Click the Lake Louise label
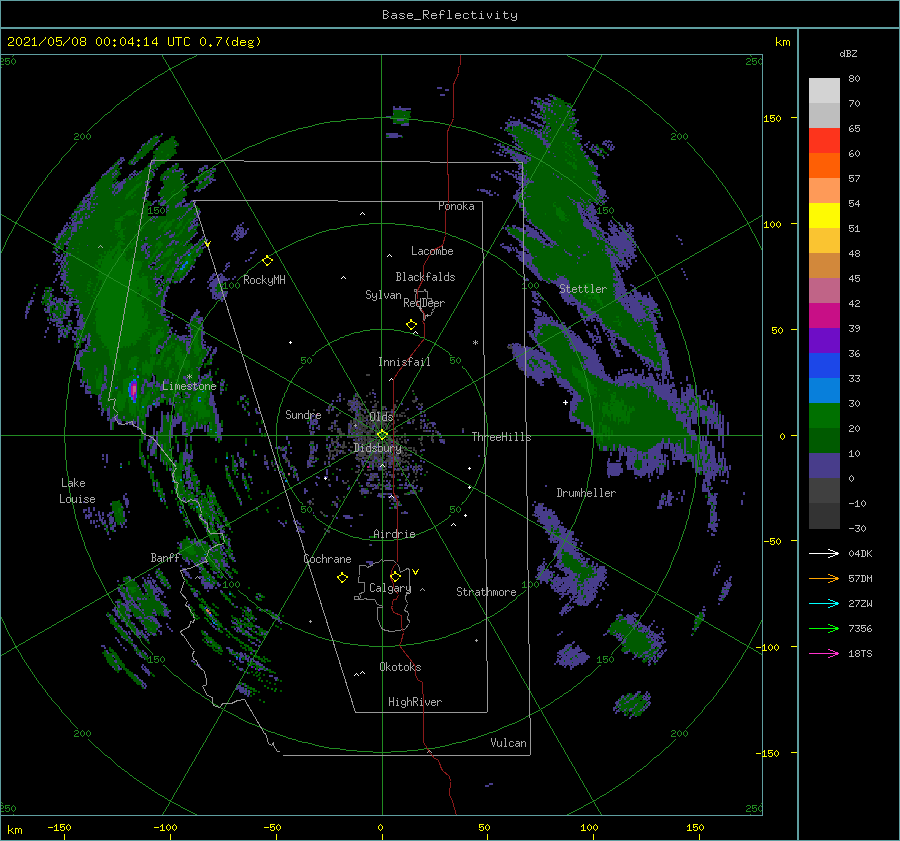The width and height of the screenshot is (900, 841). tap(77, 491)
